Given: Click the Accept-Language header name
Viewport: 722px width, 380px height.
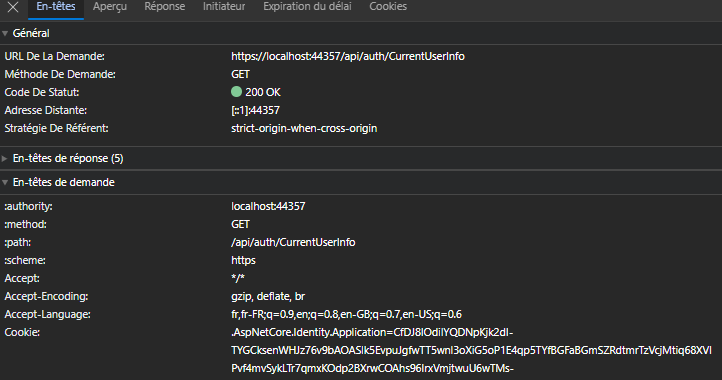Looking at the screenshot, I should point(47,314).
